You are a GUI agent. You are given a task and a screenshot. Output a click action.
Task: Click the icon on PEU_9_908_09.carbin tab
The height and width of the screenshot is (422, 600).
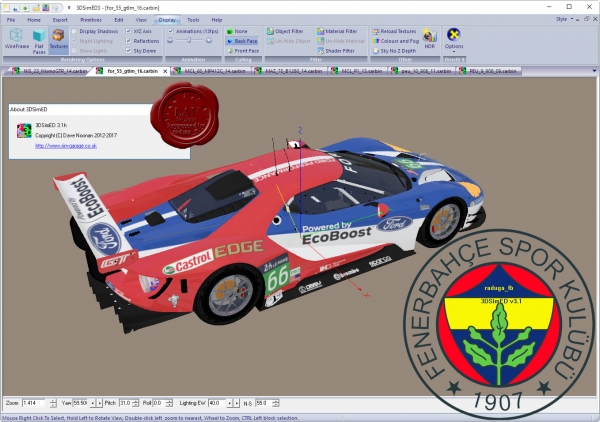(463, 71)
